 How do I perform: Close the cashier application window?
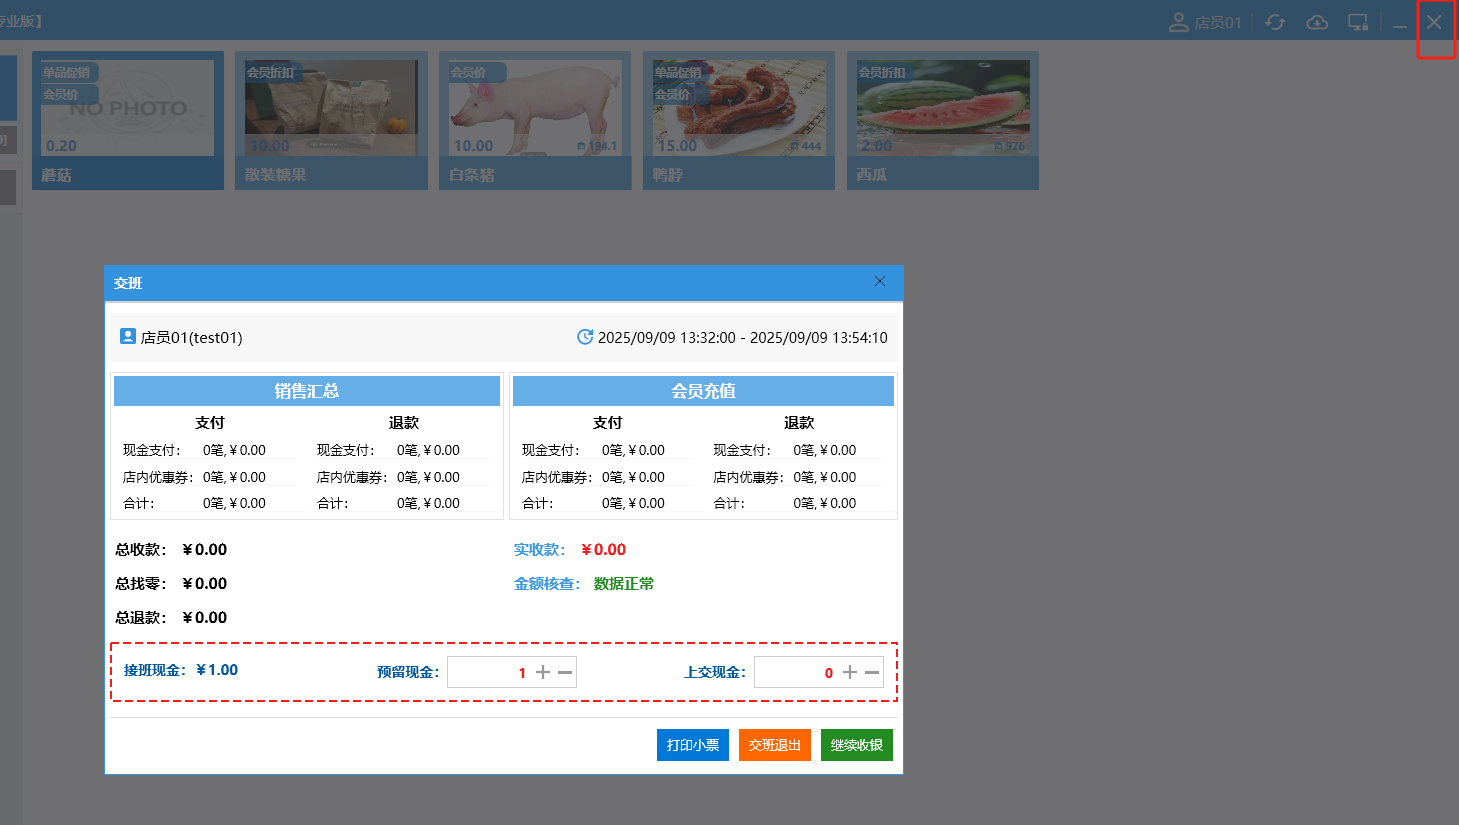coord(1434,23)
